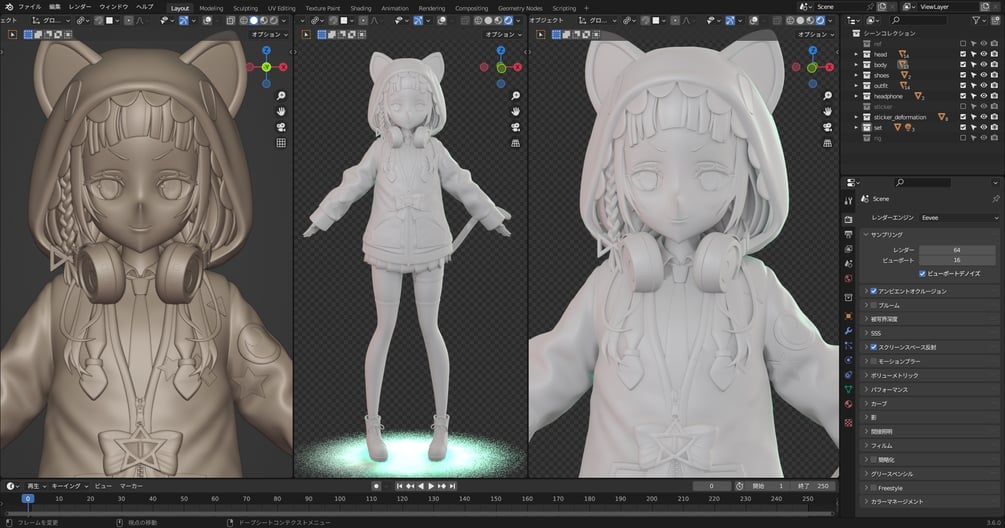Click the pan hand icon in middle viewport
The width and height of the screenshot is (1005, 528).
click(515, 111)
